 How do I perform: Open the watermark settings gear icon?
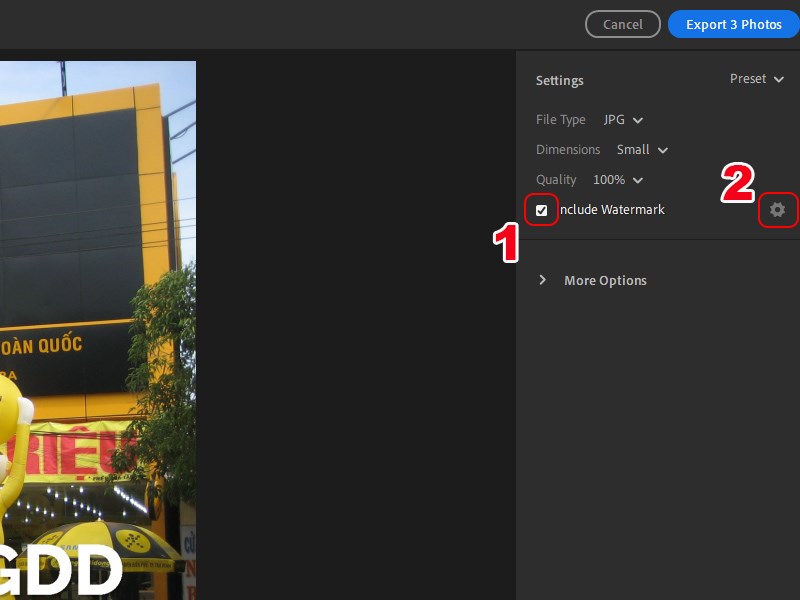(x=778, y=210)
